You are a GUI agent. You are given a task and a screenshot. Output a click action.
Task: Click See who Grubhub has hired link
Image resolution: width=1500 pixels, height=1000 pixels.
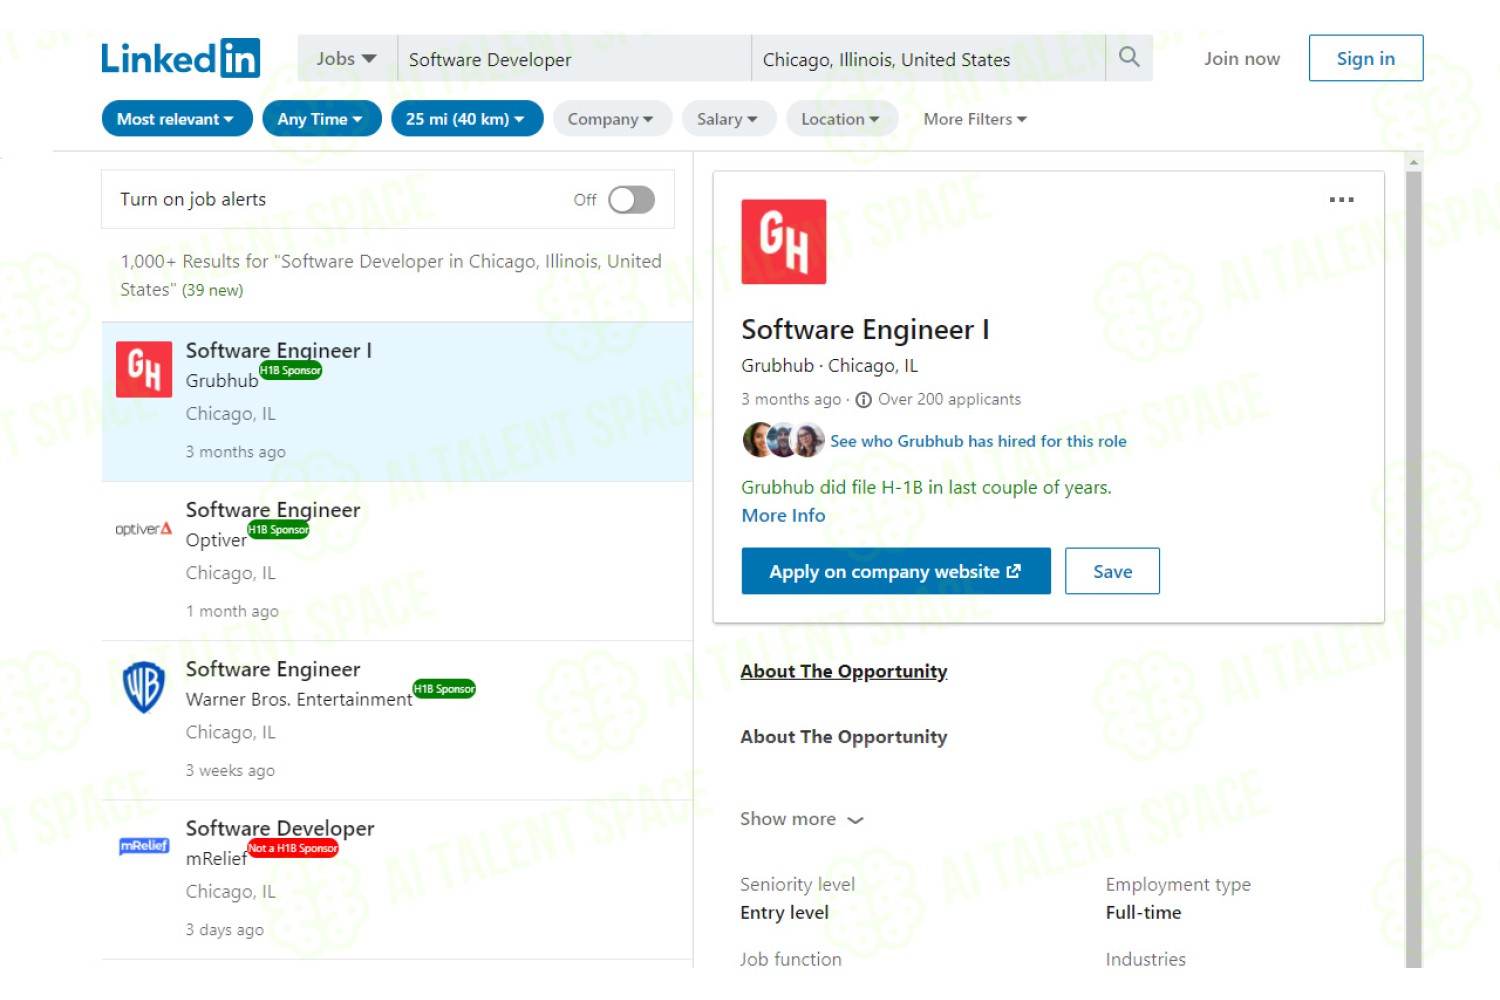click(x=978, y=441)
